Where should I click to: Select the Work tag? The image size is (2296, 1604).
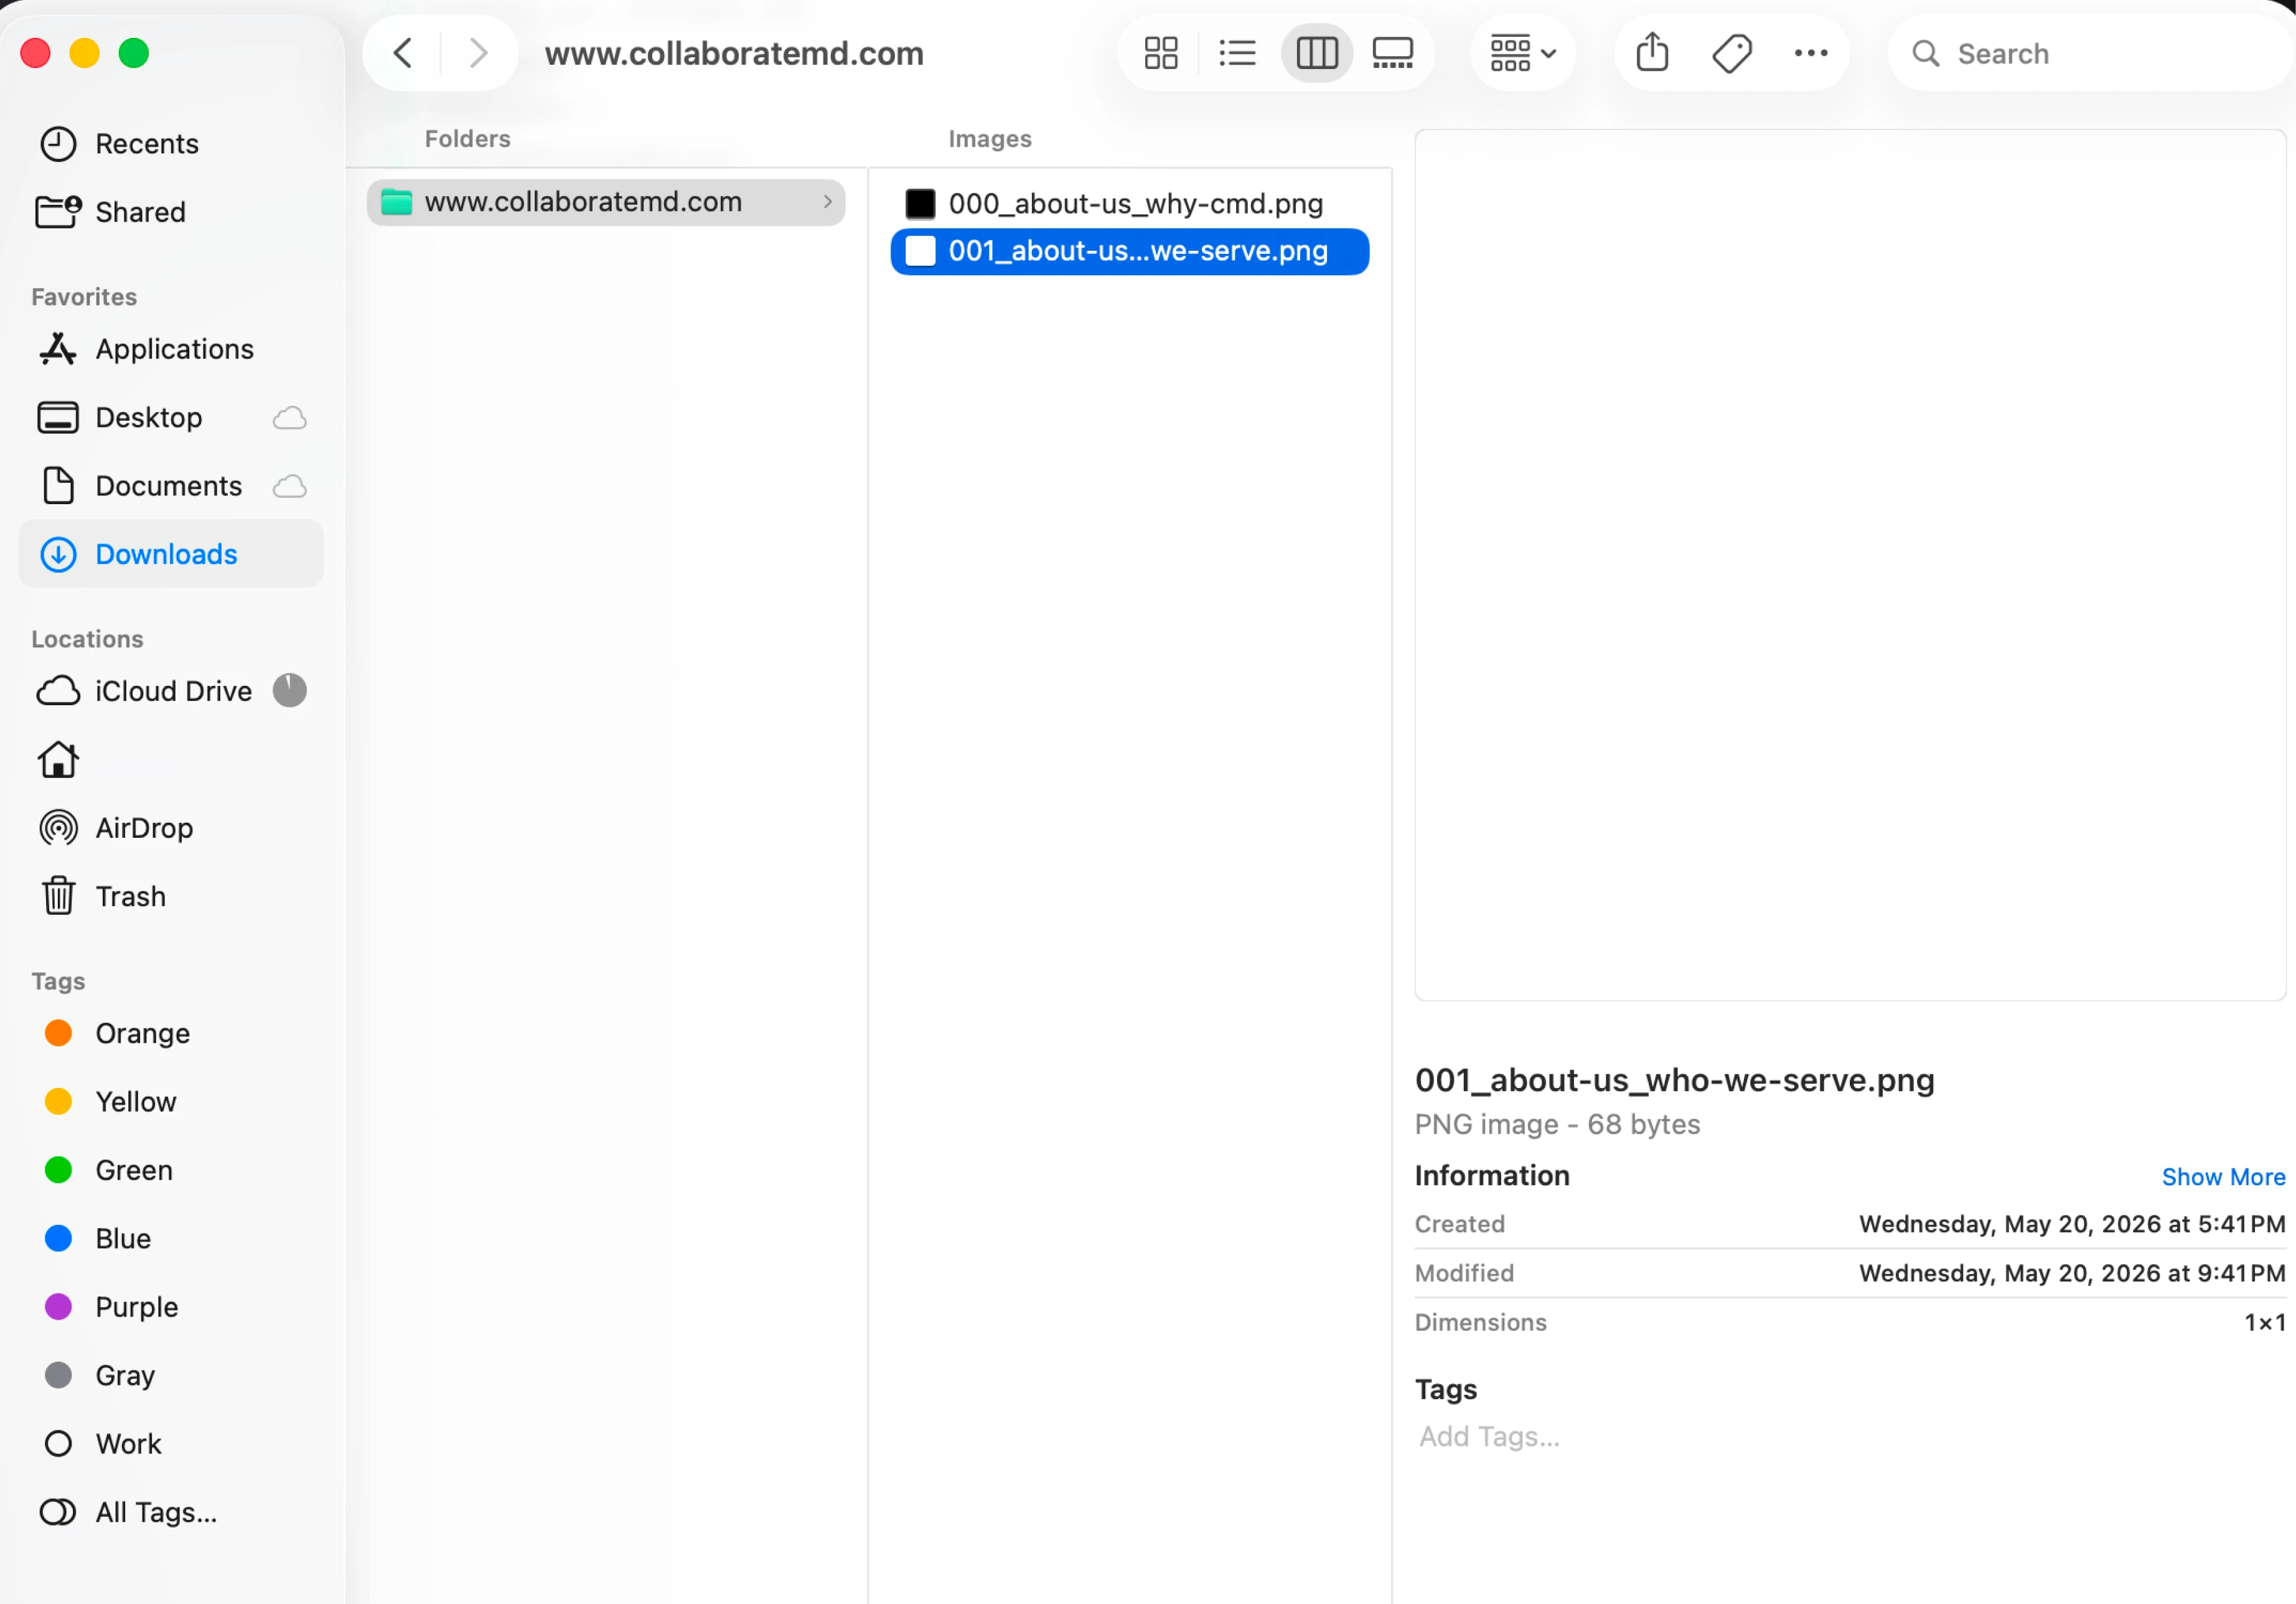tap(170, 1444)
